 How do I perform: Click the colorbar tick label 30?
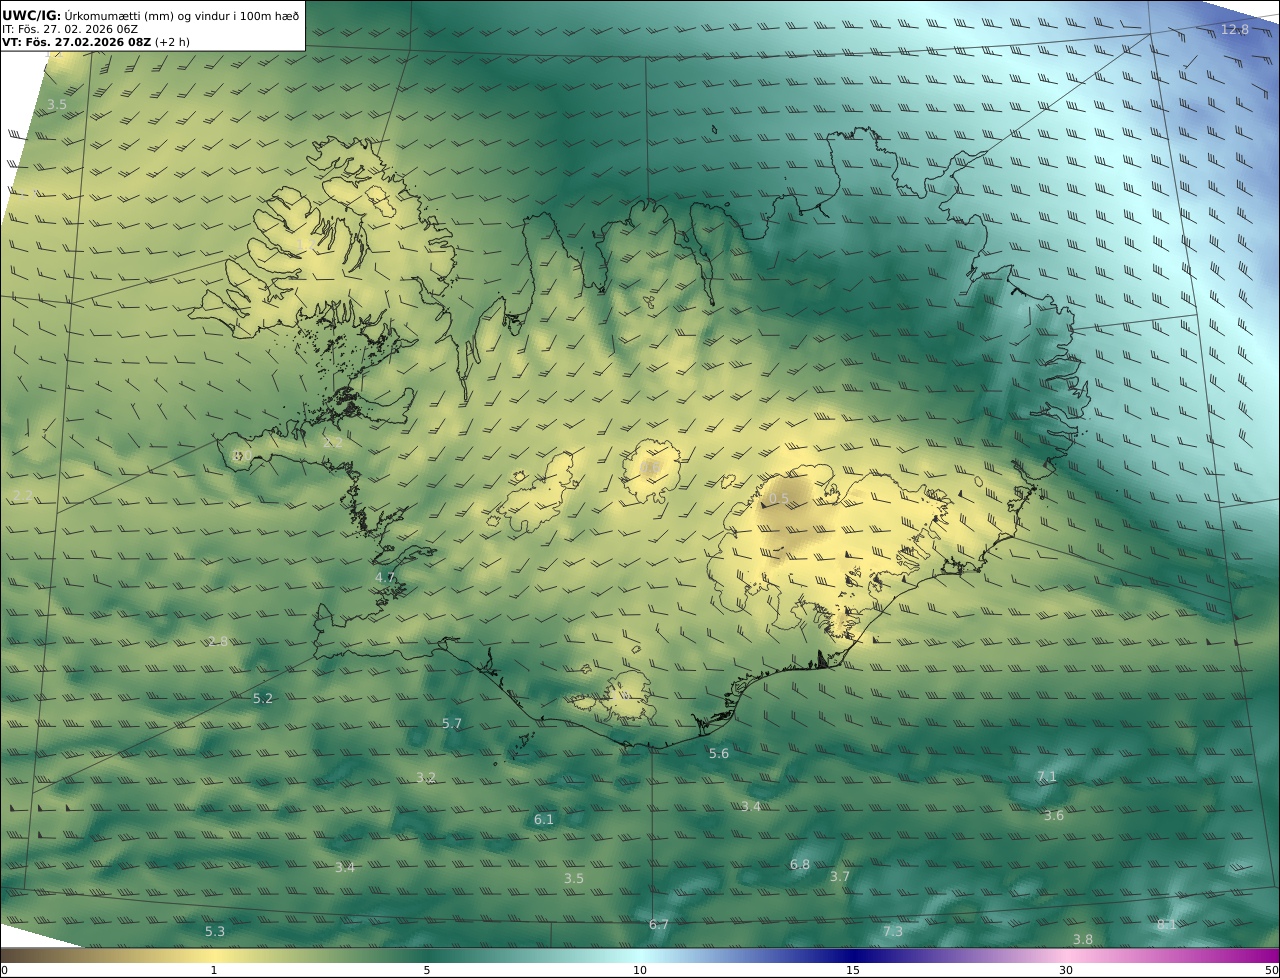coord(1066,970)
